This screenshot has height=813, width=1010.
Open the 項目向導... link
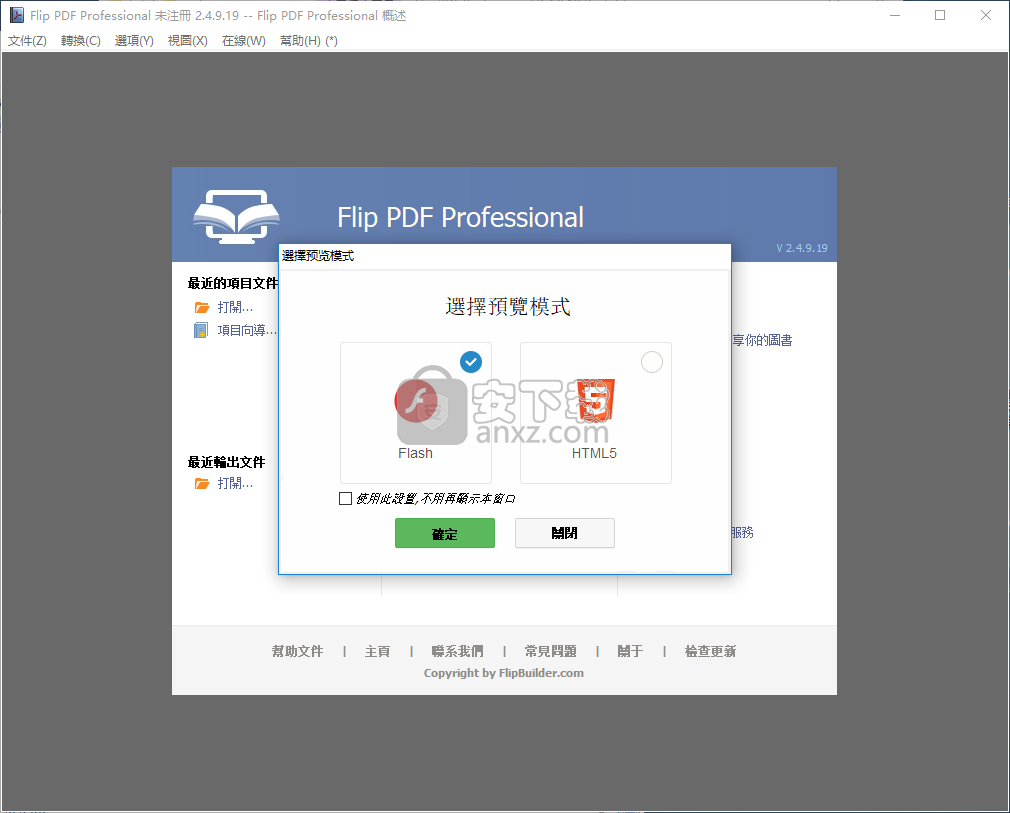(x=247, y=330)
